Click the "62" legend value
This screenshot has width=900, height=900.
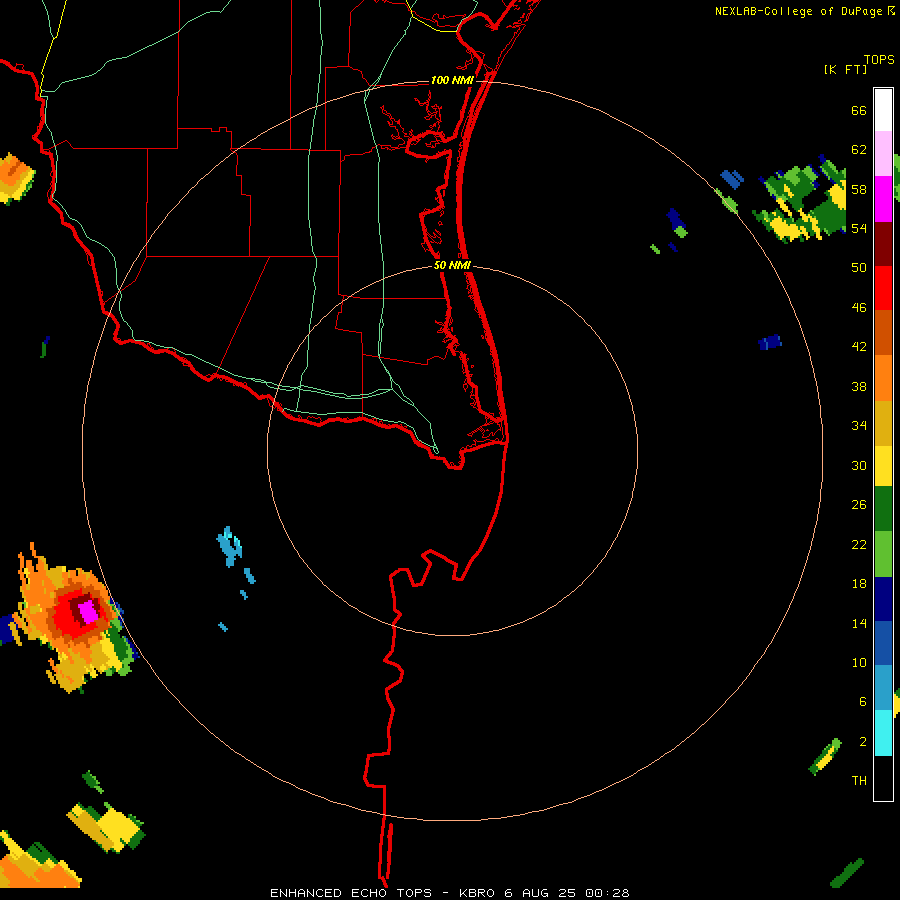(859, 150)
